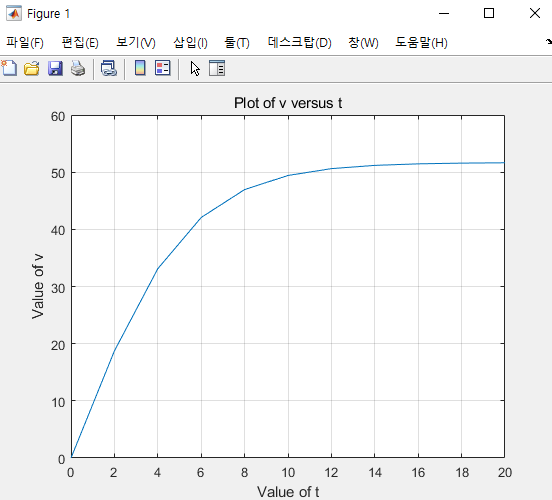The image size is (552, 500).
Task: Open the 삽입(I) menu
Action: tap(190, 43)
